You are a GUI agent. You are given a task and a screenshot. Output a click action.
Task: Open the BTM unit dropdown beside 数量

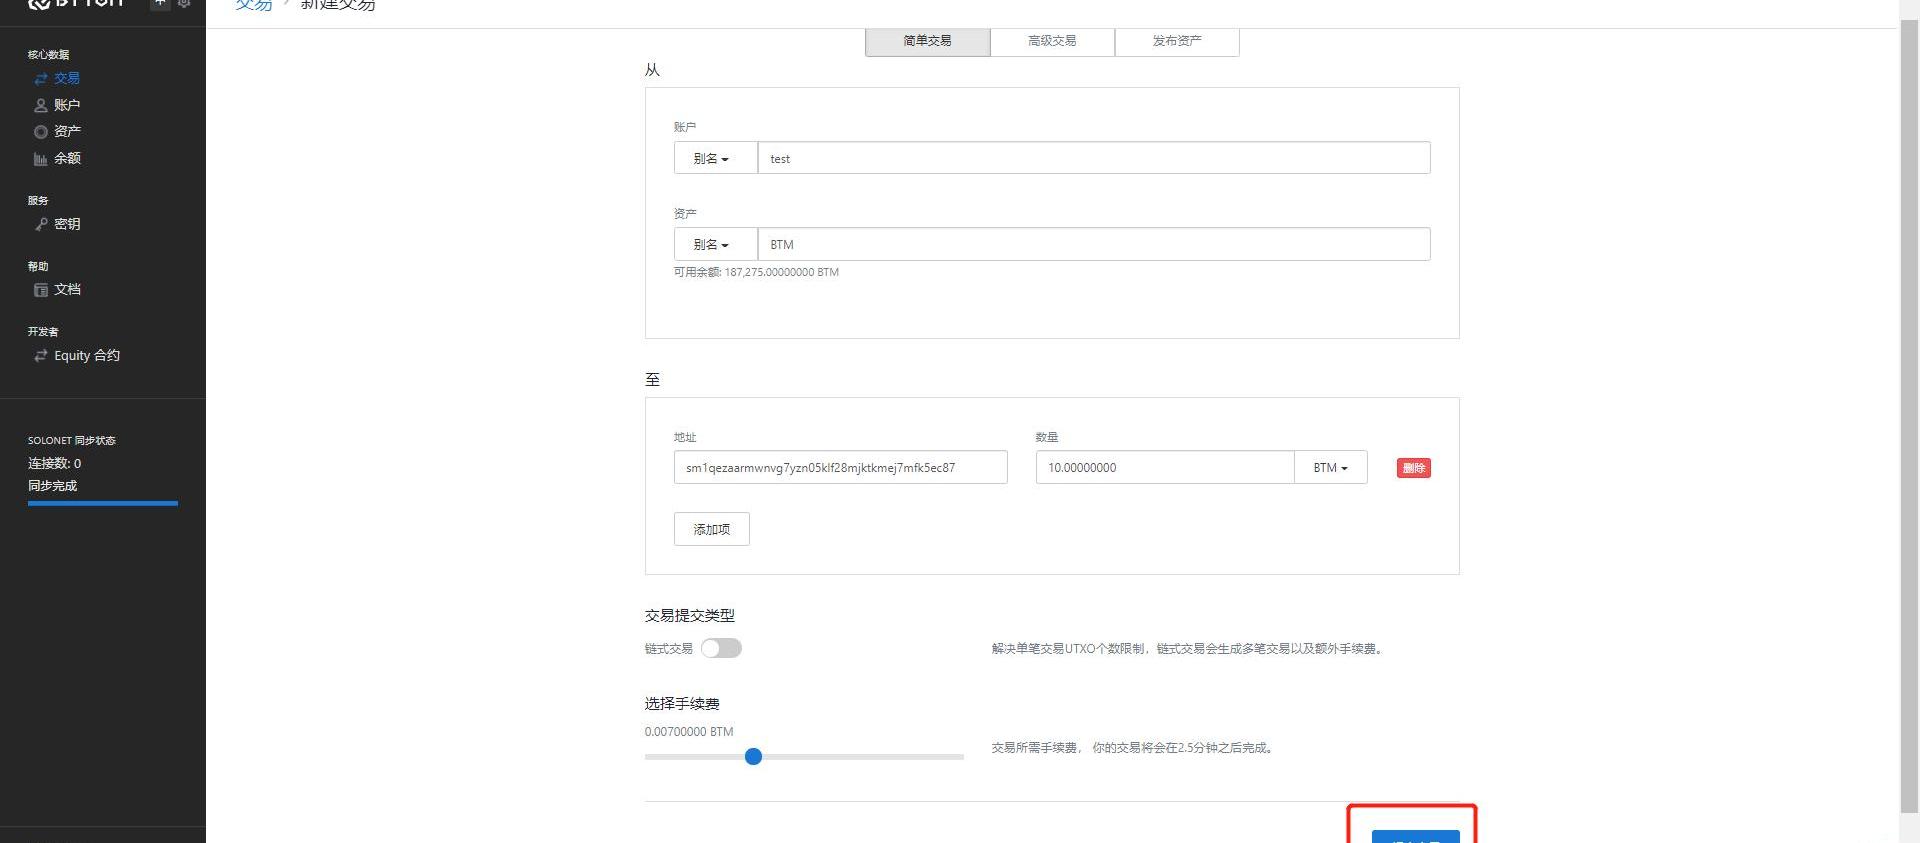[1330, 467]
